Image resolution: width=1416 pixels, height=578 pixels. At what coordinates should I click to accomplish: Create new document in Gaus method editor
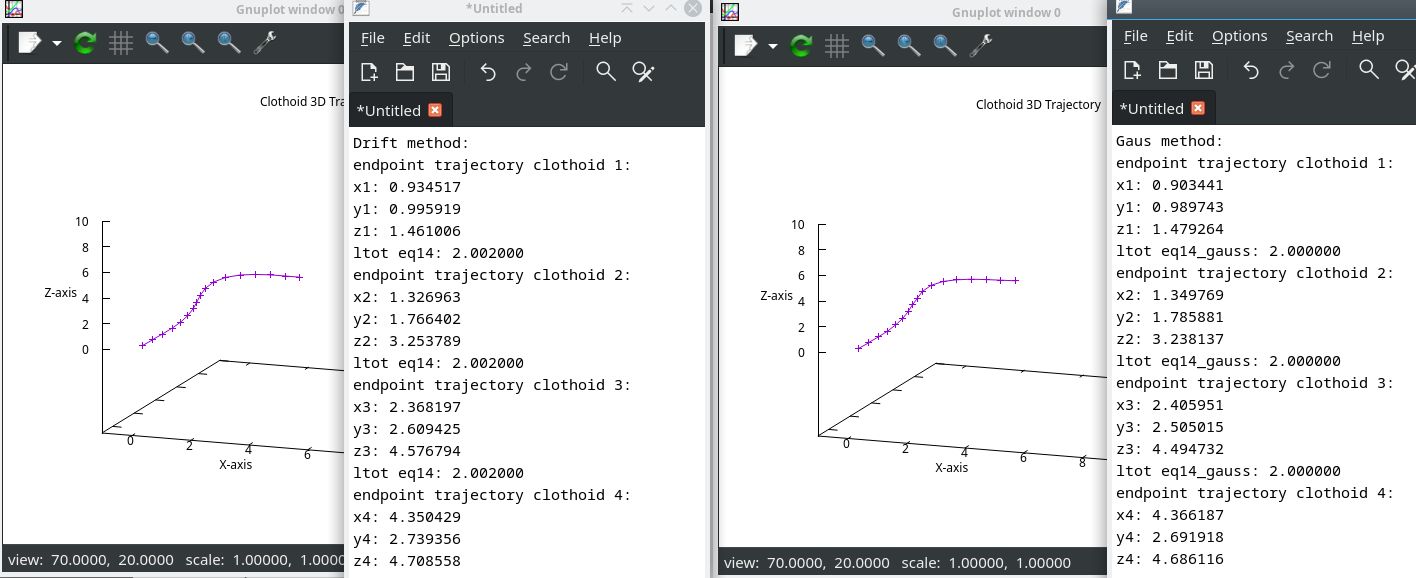click(x=1133, y=69)
